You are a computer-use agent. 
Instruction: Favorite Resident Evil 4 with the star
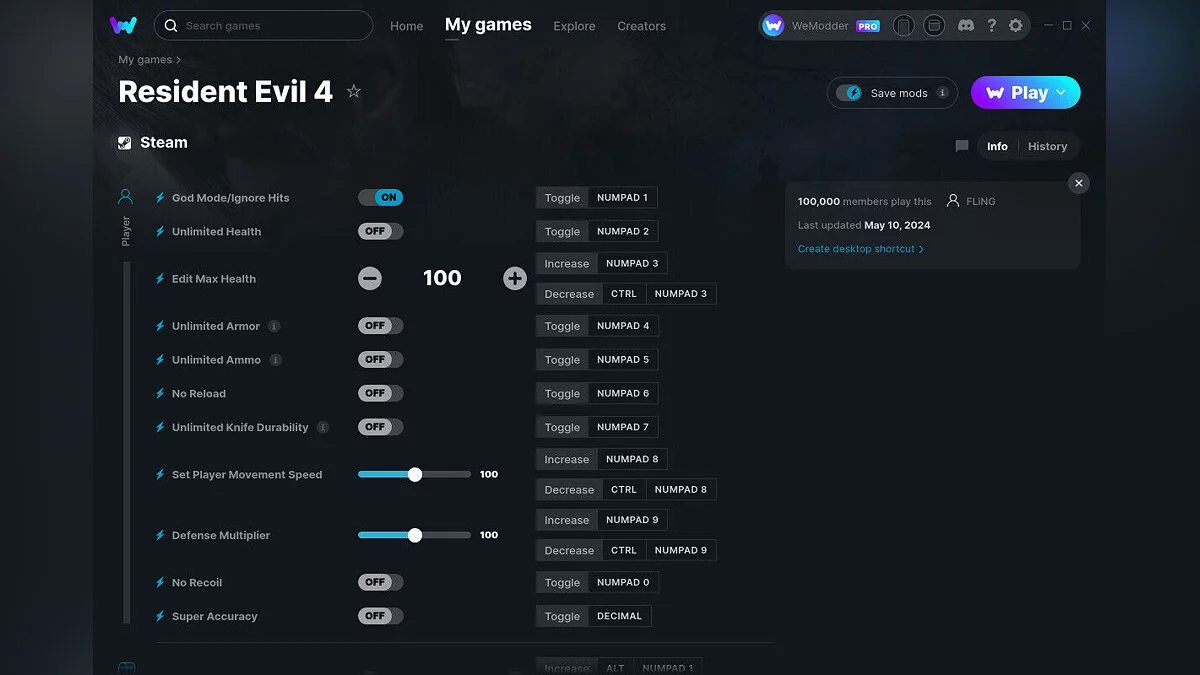[353, 92]
